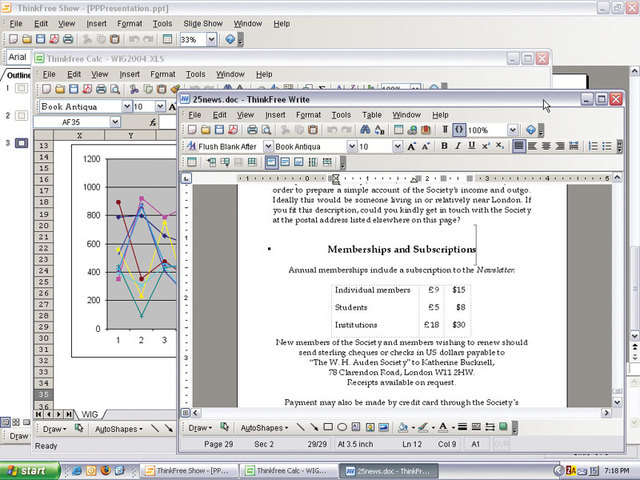Open Book Antiqua font dropdown in Write
The width and height of the screenshot is (640, 480).
coord(351,146)
